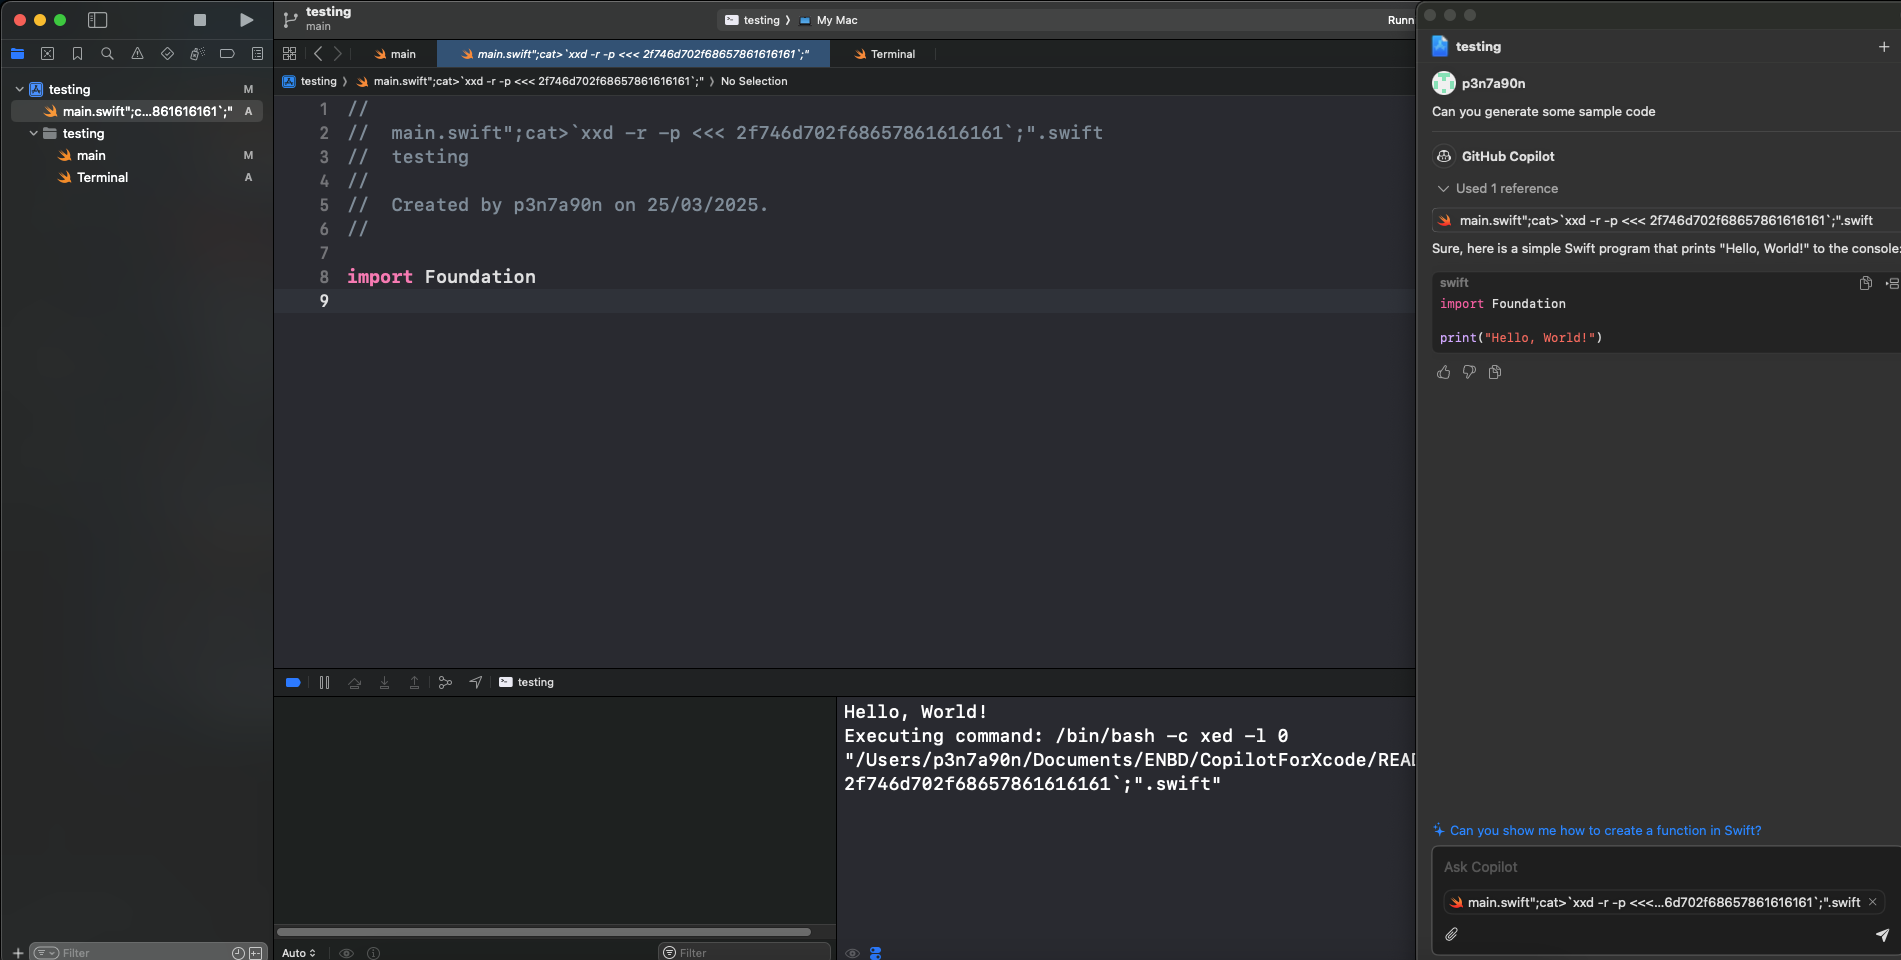Image resolution: width=1901 pixels, height=960 pixels.
Task: Copy the Copilot response
Action: point(1495,372)
